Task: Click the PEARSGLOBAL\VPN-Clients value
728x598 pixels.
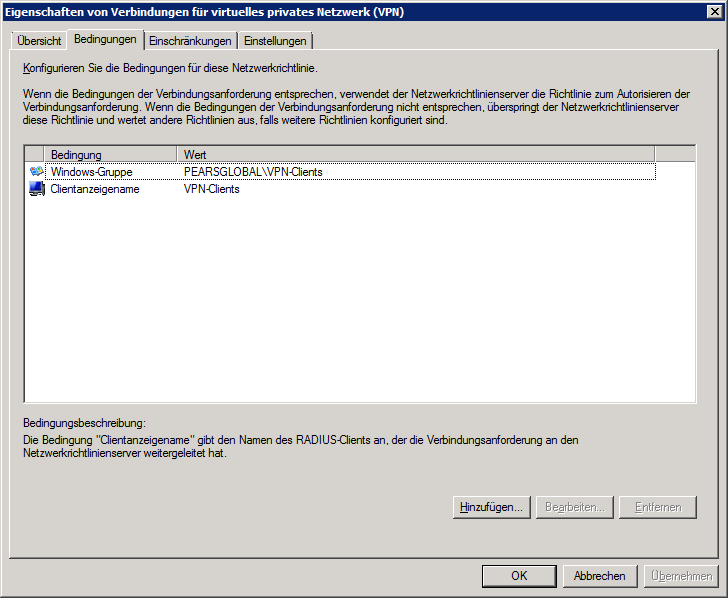Action: (253, 172)
